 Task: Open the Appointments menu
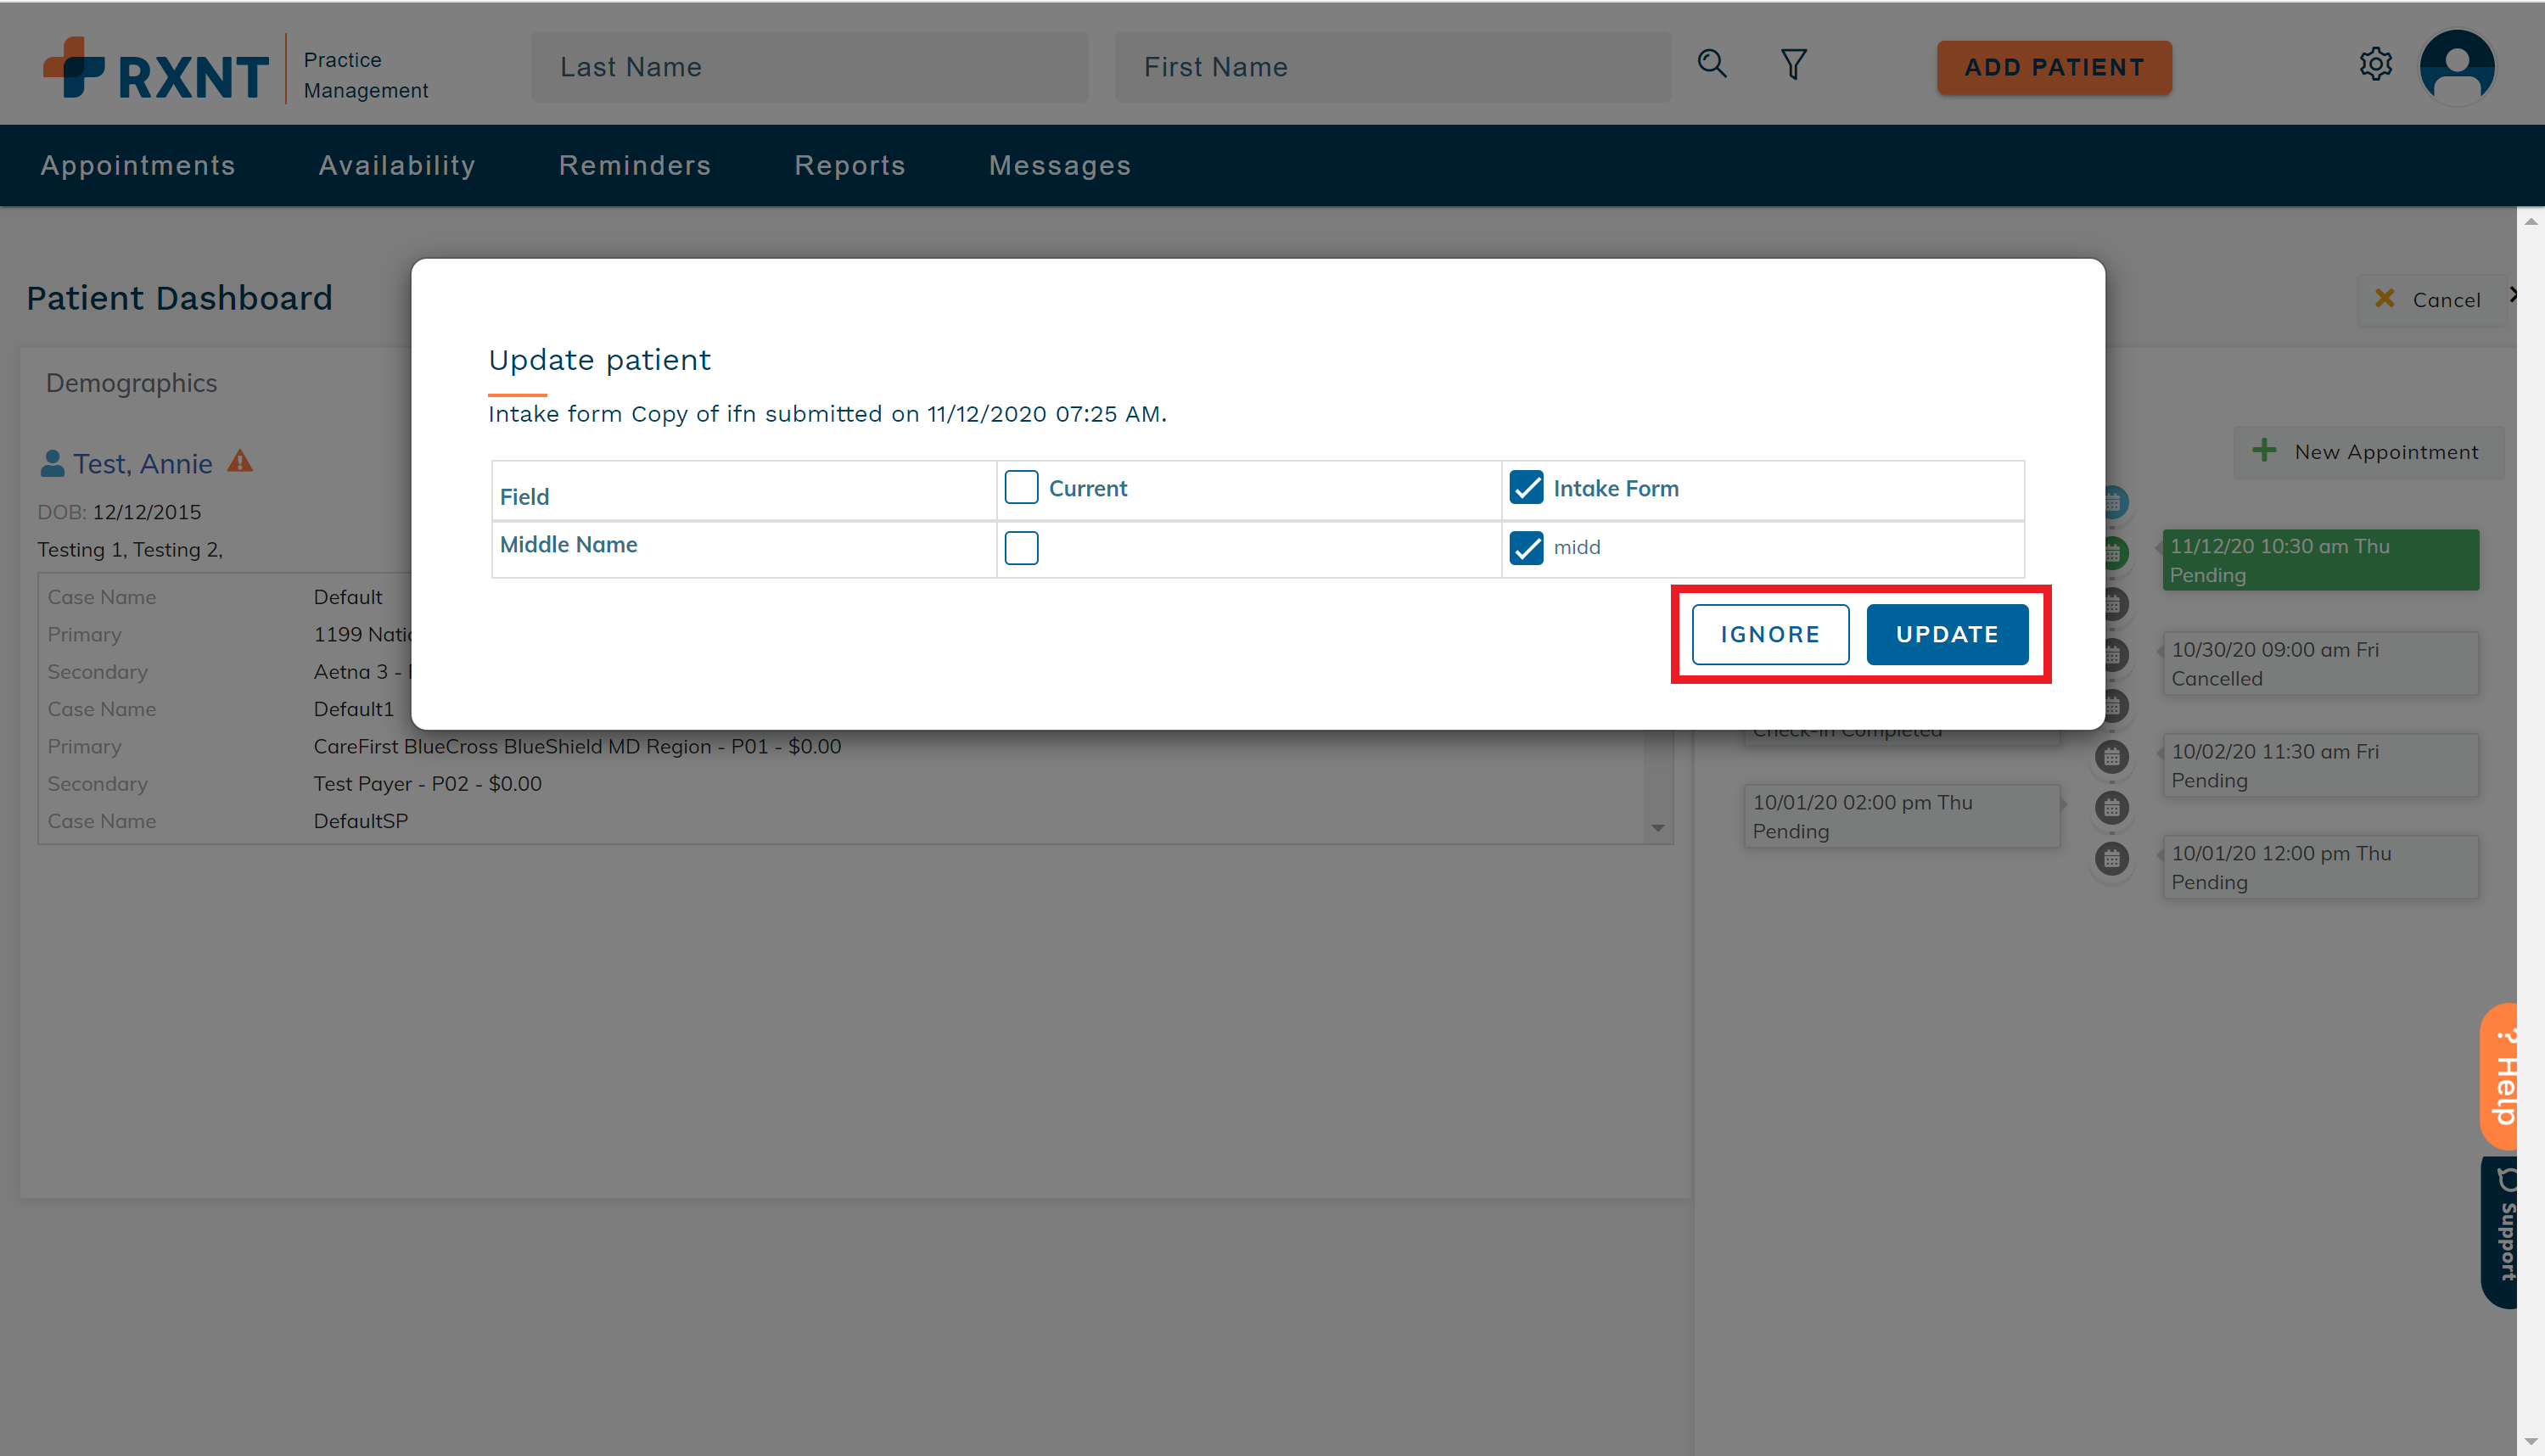click(138, 166)
